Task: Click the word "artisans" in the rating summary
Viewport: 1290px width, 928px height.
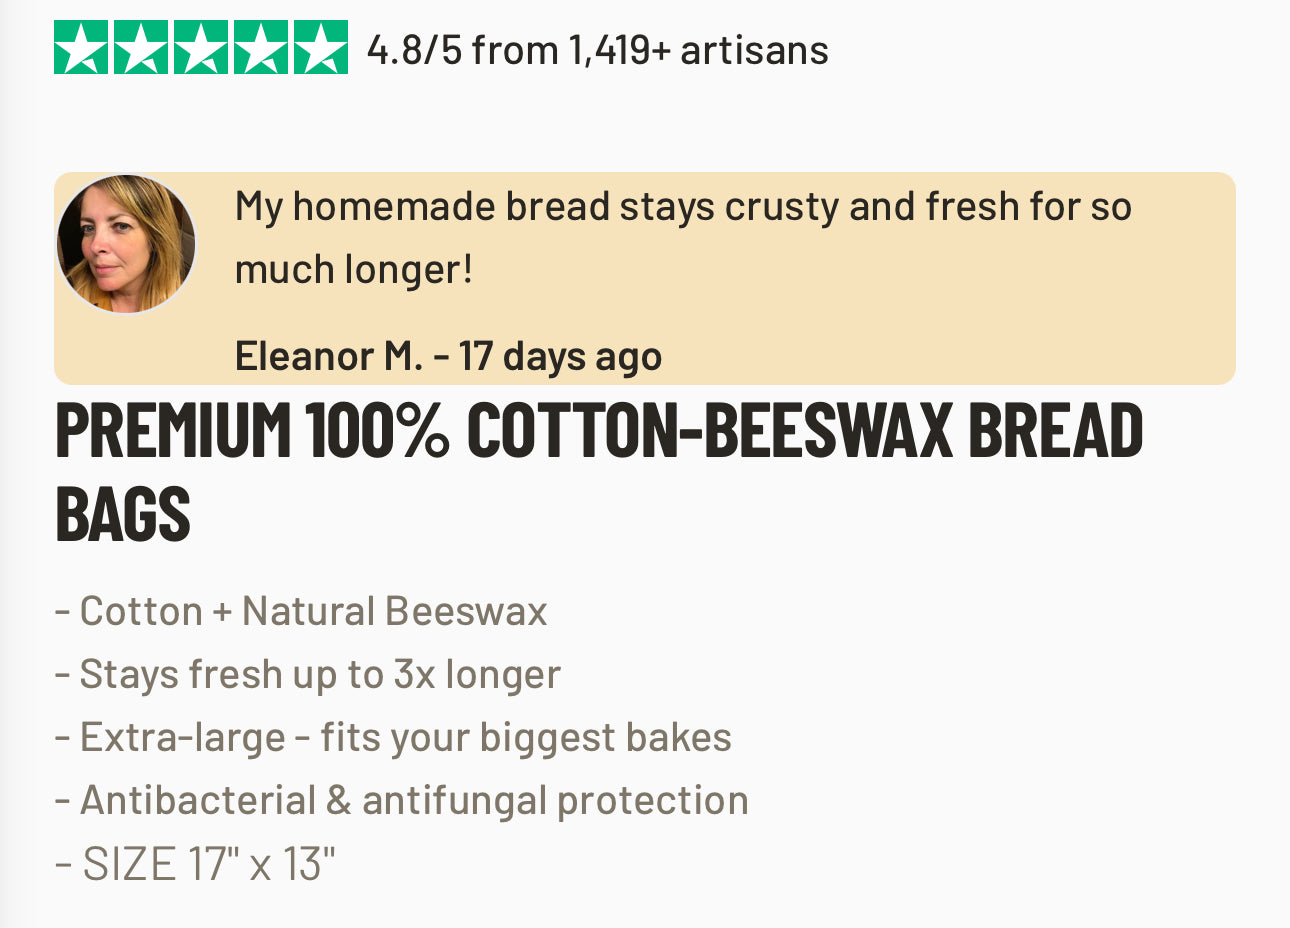Action: [x=754, y=50]
